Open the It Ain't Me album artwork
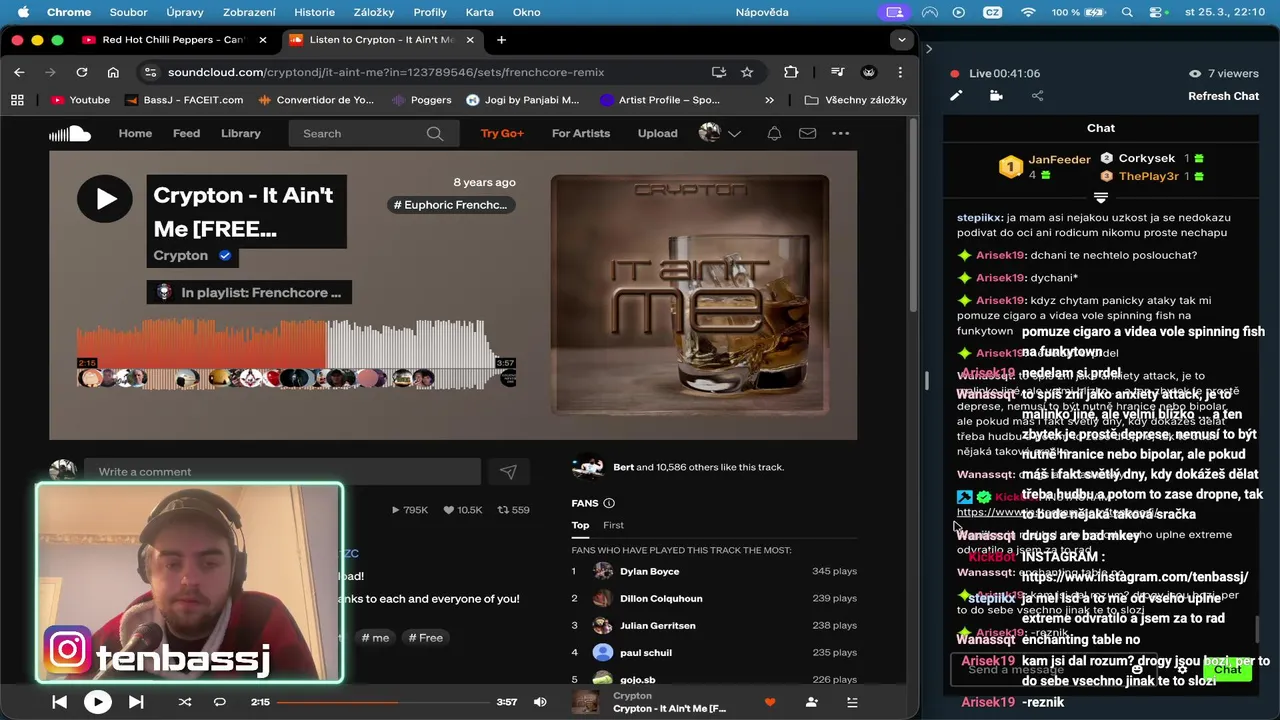This screenshot has height=720, width=1280. [690, 294]
